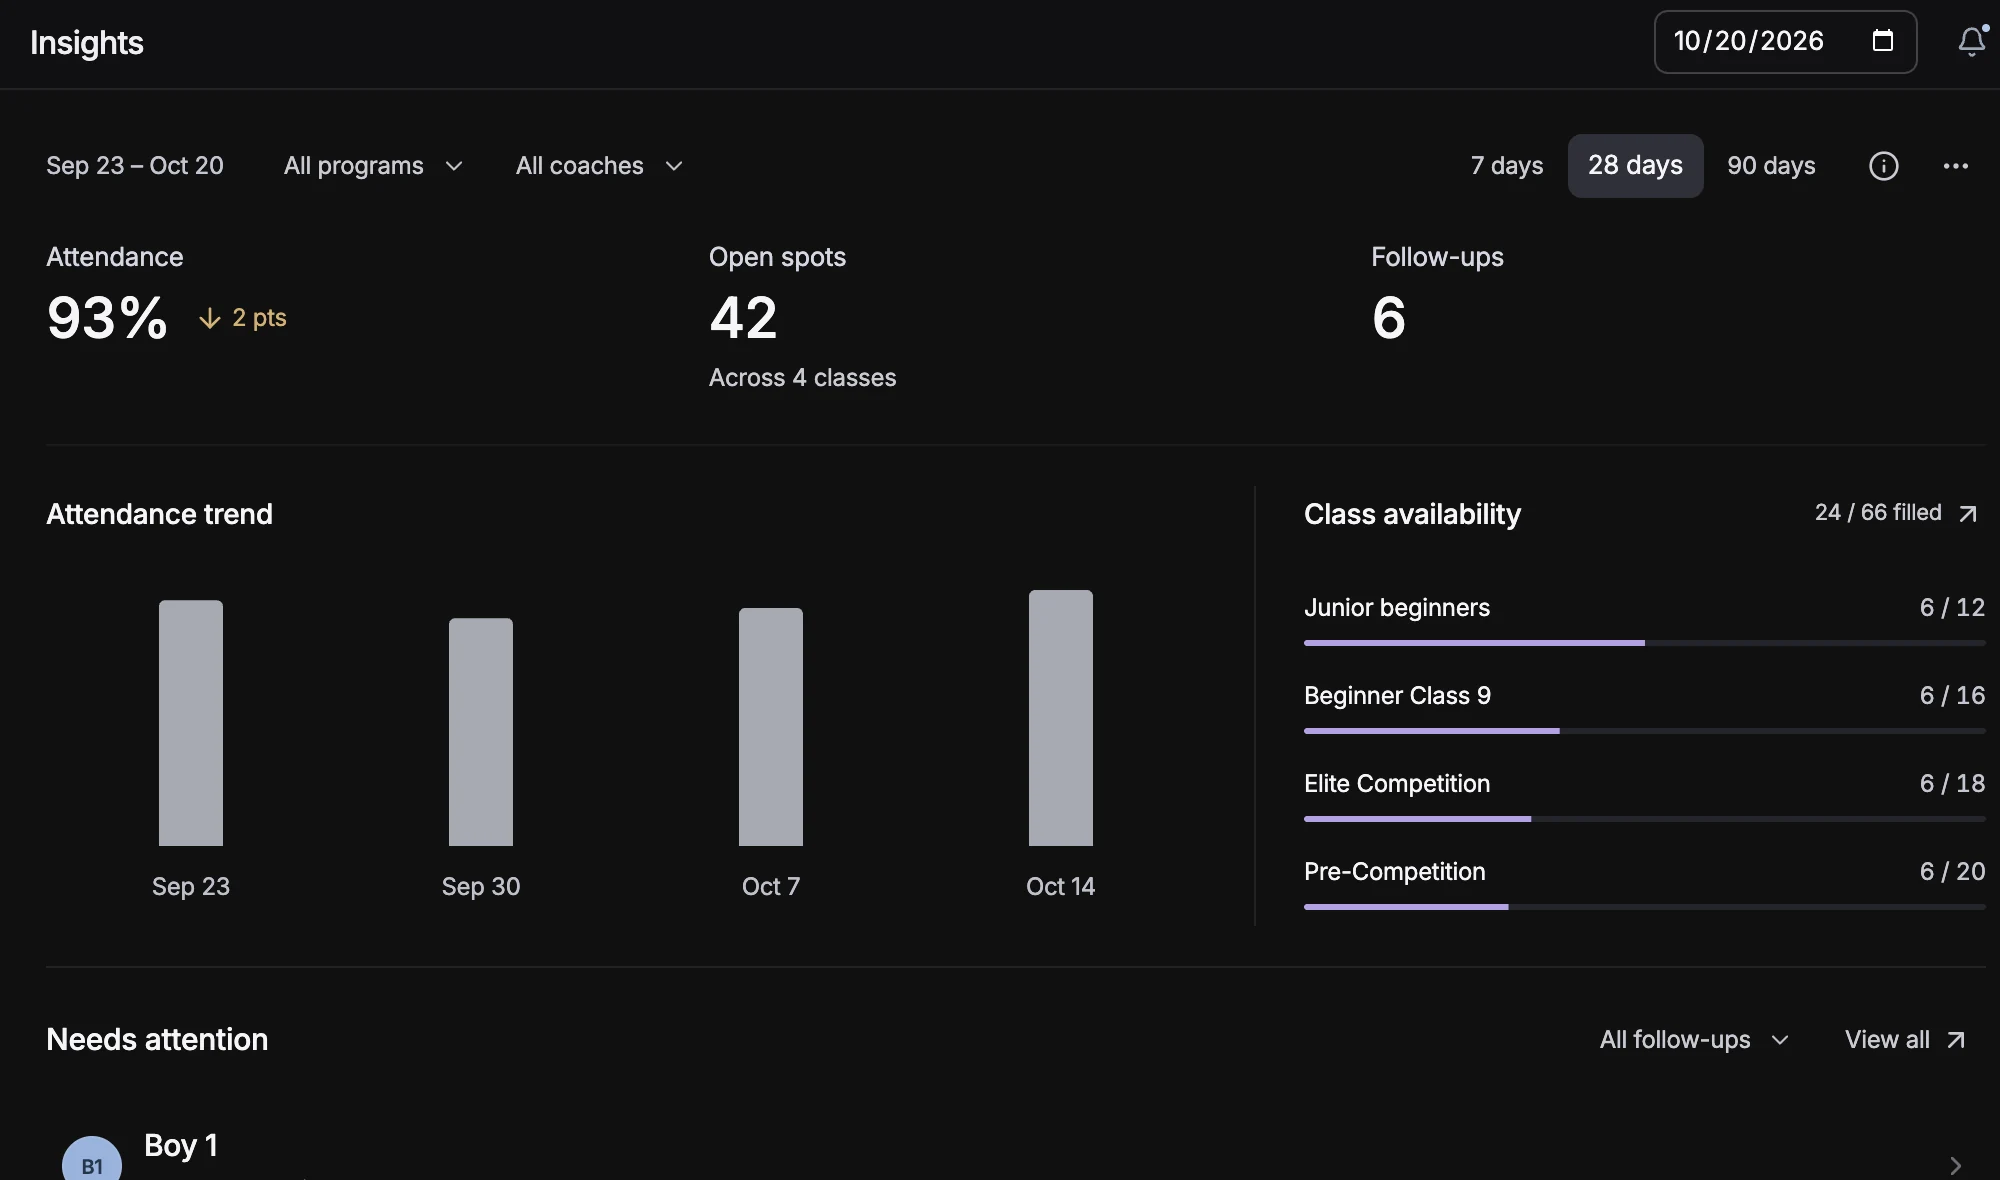The height and width of the screenshot is (1180, 2000).
Task: Click Beginner Class 9 progress bar
Action: click(1644, 731)
